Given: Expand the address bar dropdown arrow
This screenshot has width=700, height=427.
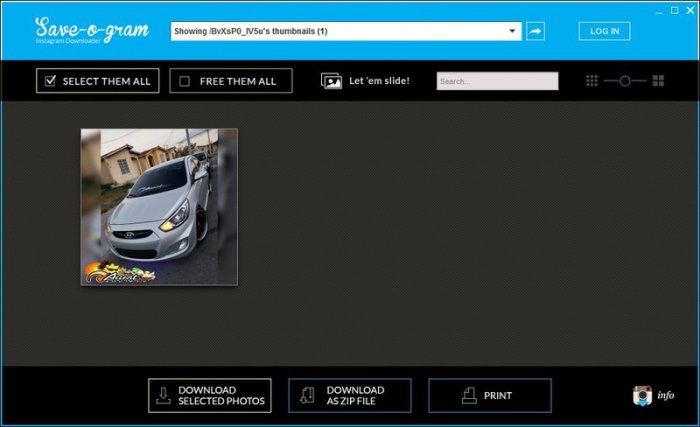Looking at the screenshot, I should click(513, 31).
